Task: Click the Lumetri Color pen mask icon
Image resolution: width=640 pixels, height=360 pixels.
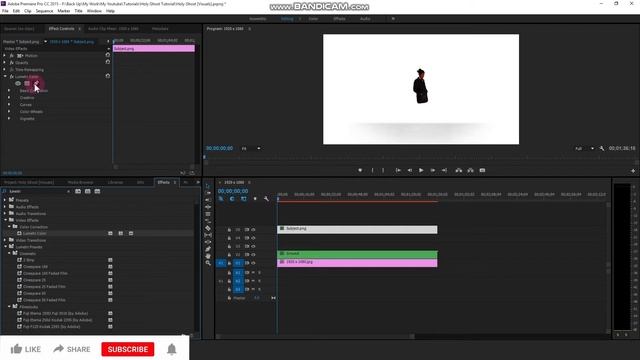Action: pyautogui.click(x=36, y=83)
